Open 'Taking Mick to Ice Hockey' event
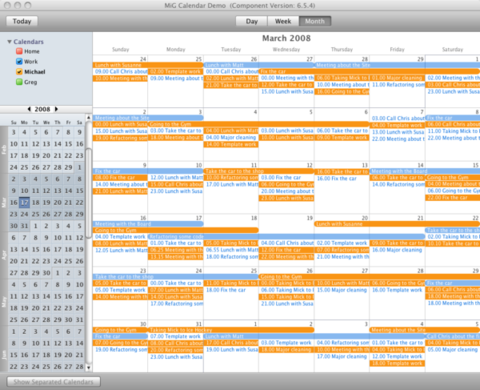The height and width of the screenshot is (390, 480). [x=231, y=330]
